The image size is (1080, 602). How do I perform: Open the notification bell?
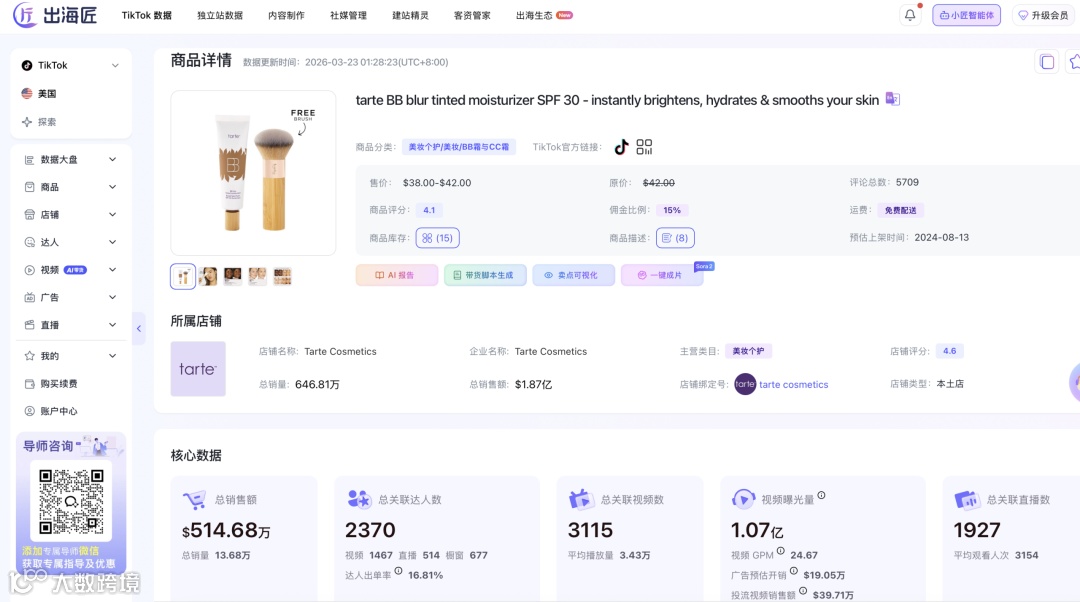coord(910,15)
